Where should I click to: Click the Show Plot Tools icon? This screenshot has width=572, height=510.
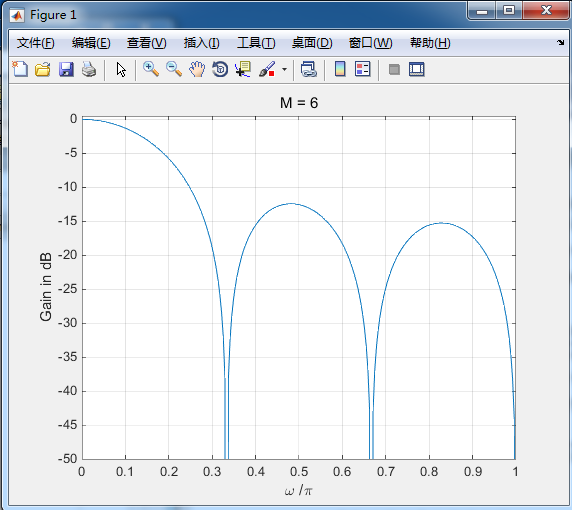(417, 69)
